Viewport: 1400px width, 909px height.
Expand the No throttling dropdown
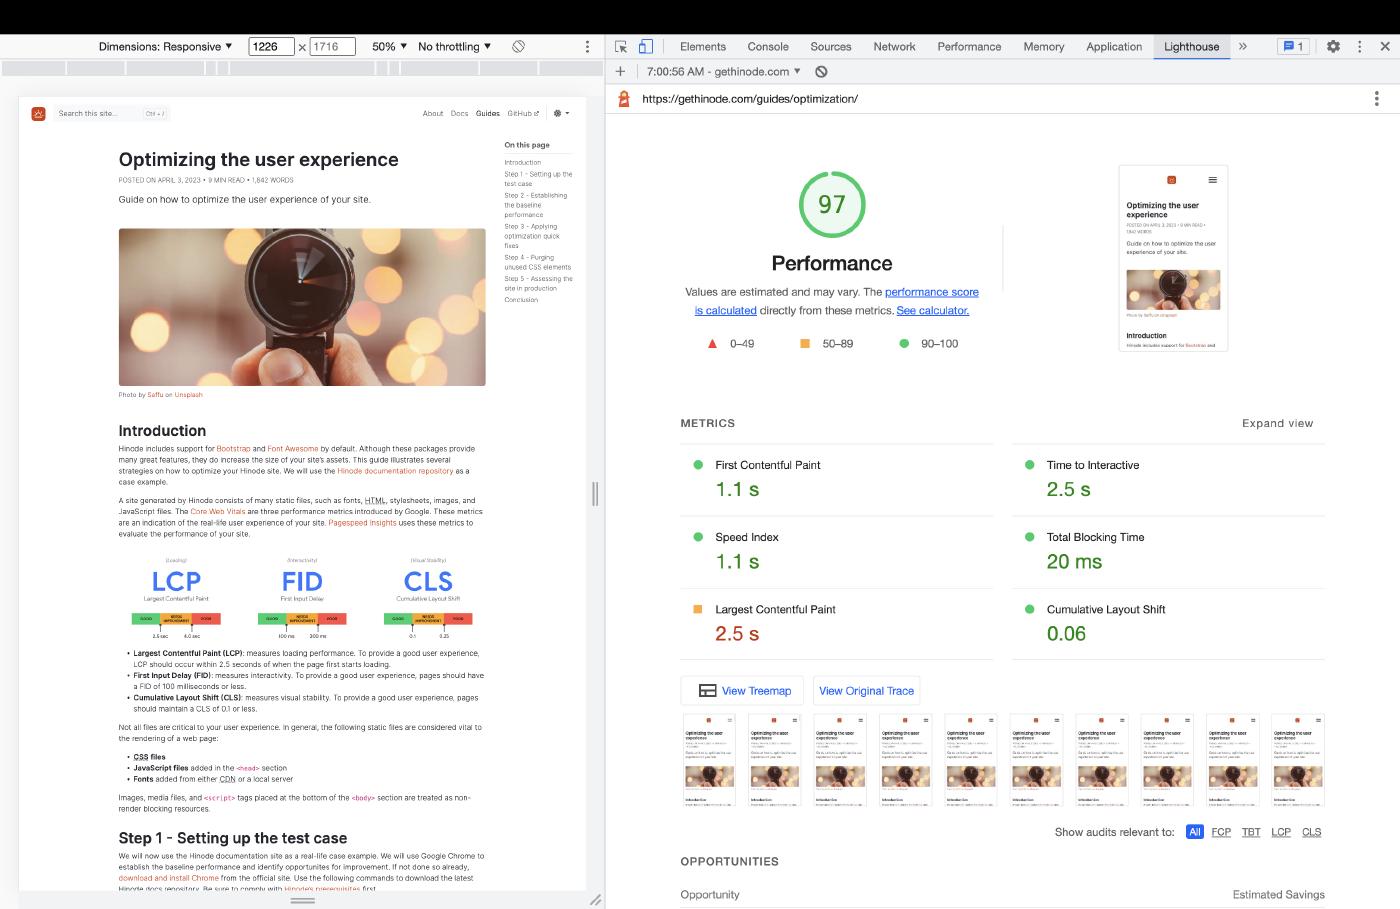pos(454,47)
